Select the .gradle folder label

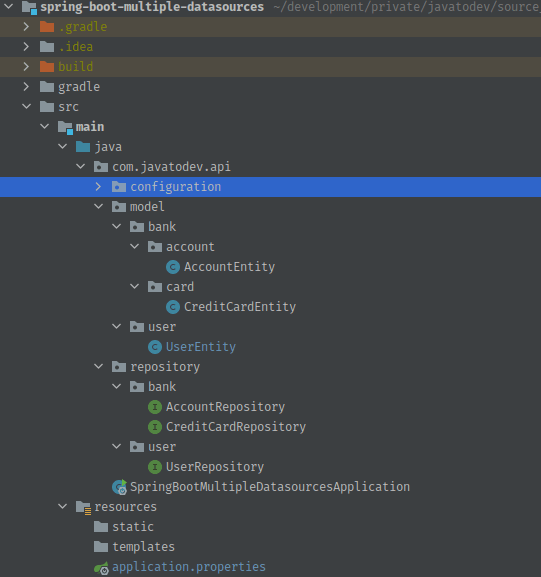coord(83,26)
